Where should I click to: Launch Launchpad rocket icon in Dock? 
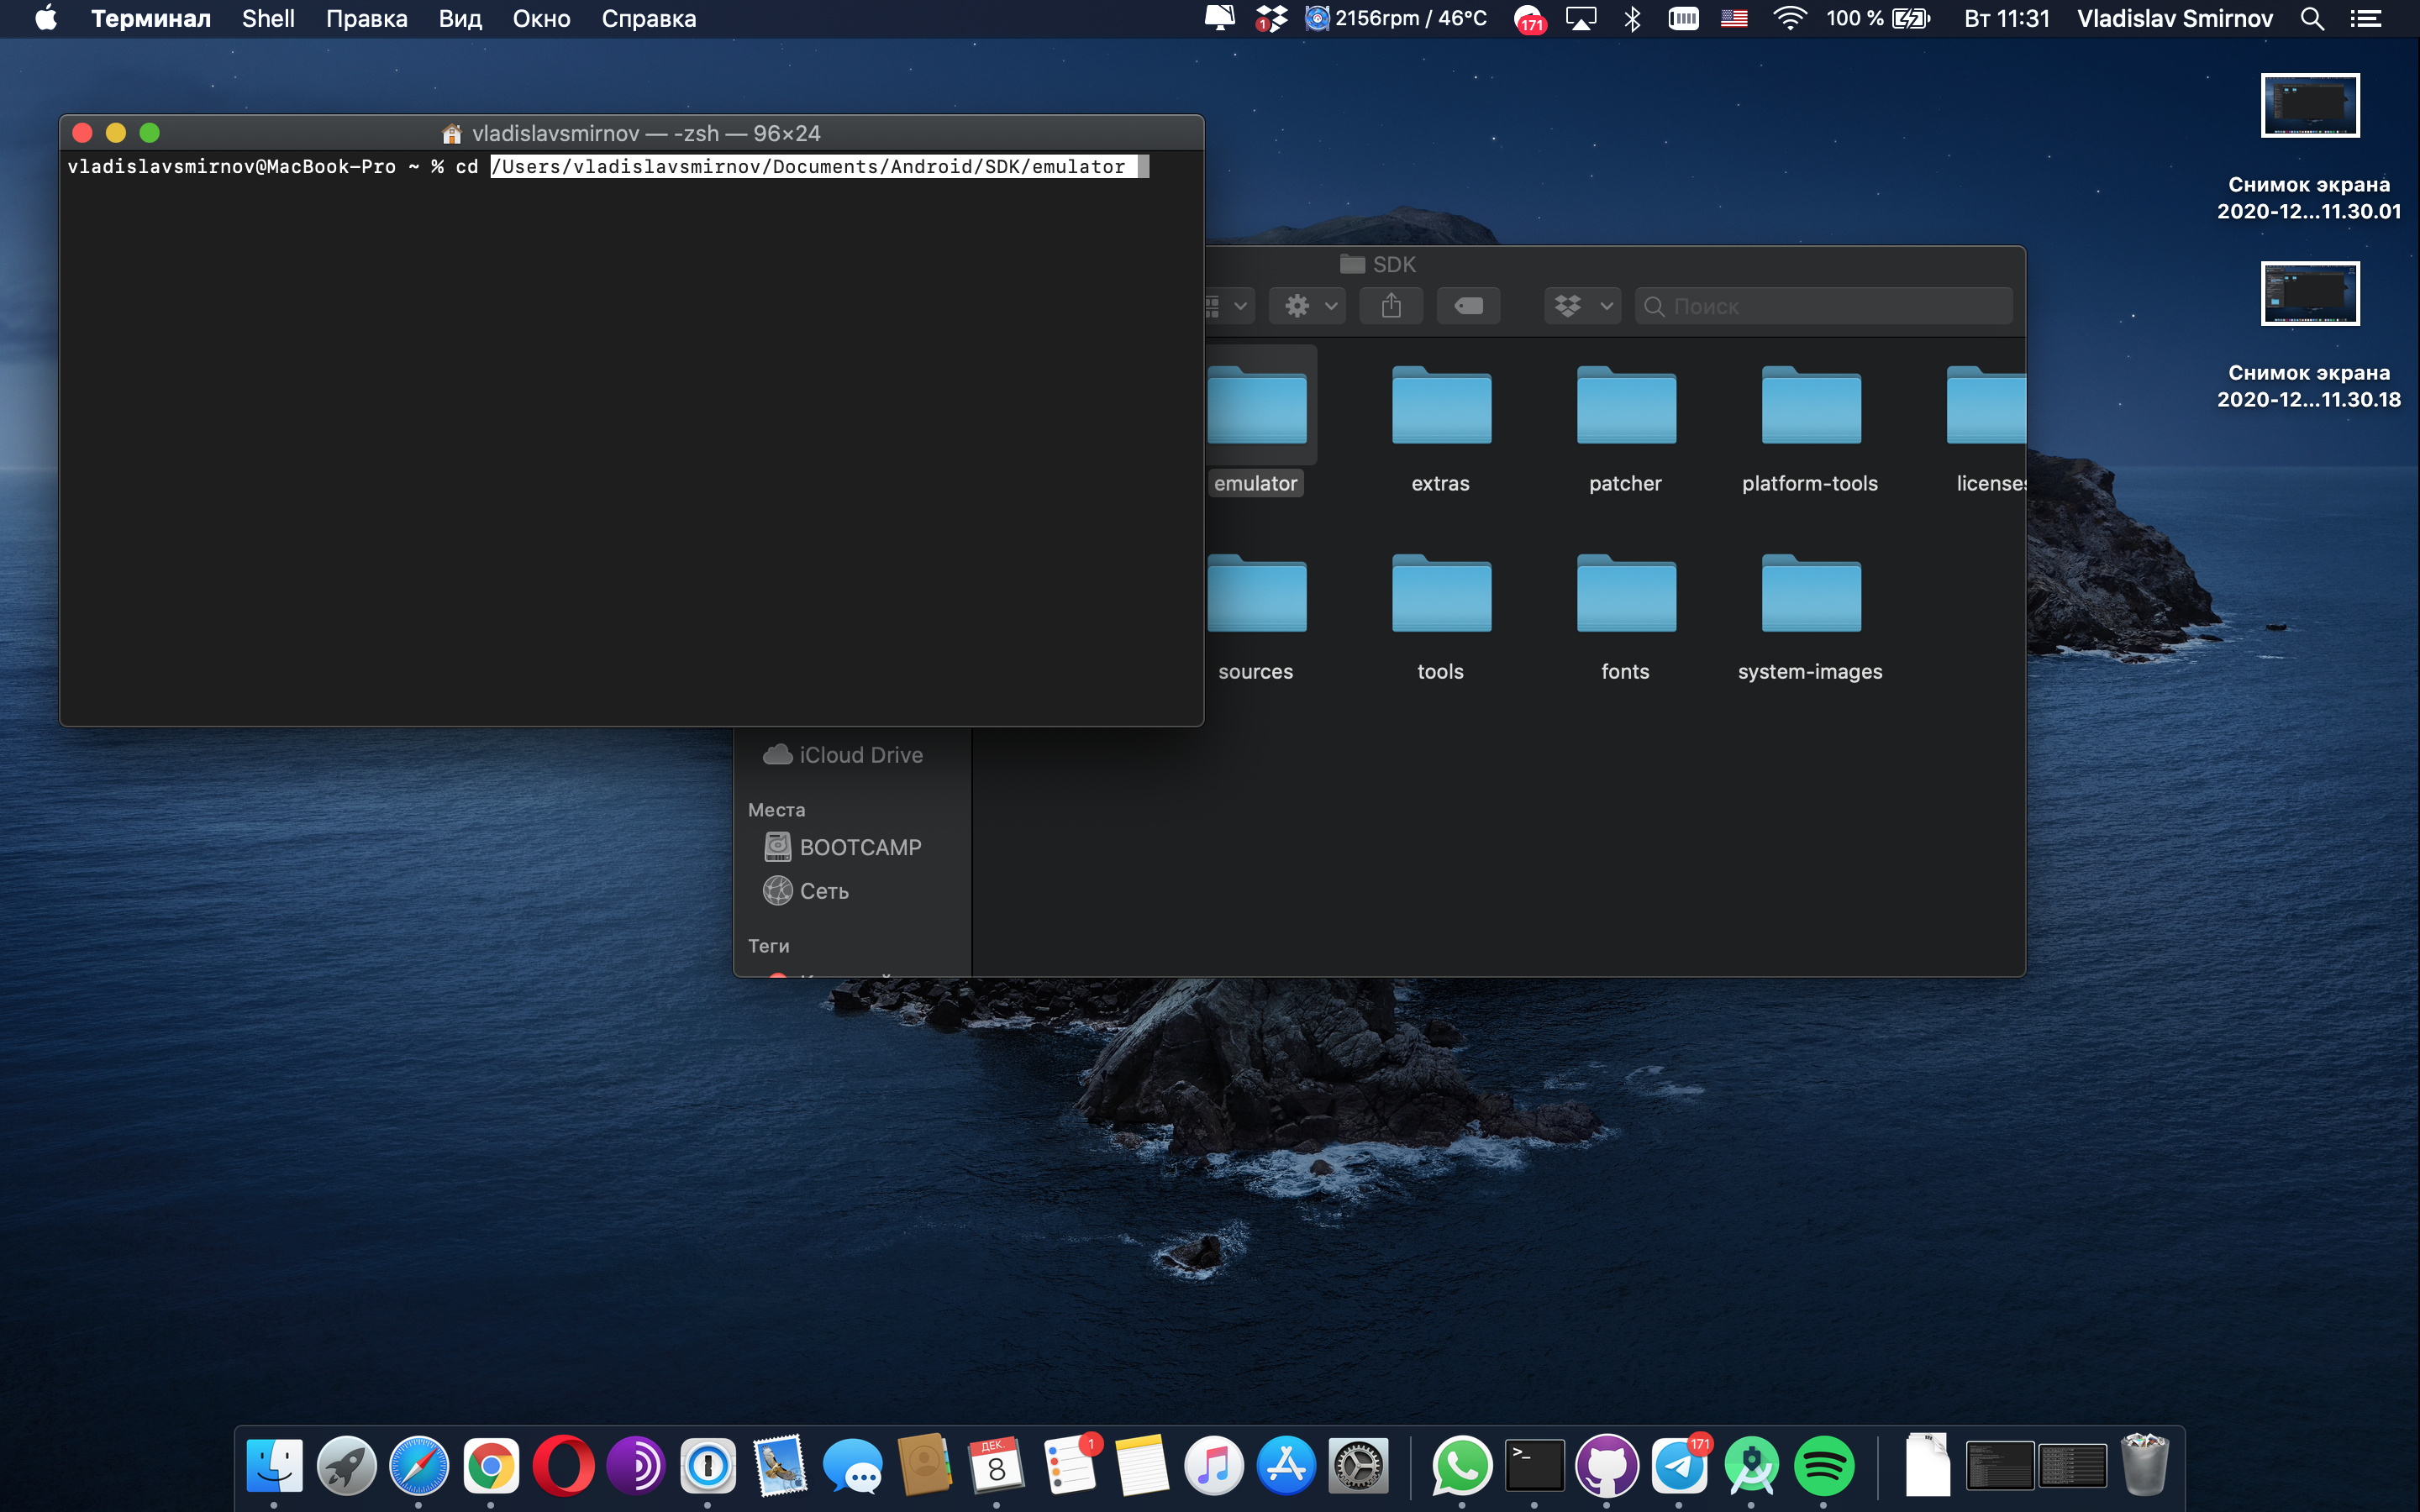pyautogui.click(x=346, y=1466)
